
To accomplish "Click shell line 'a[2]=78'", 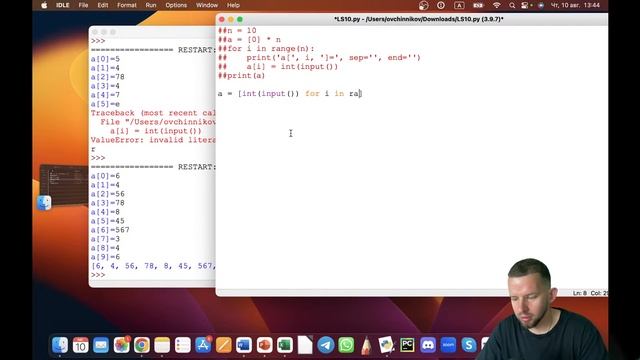I will tap(108, 77).
